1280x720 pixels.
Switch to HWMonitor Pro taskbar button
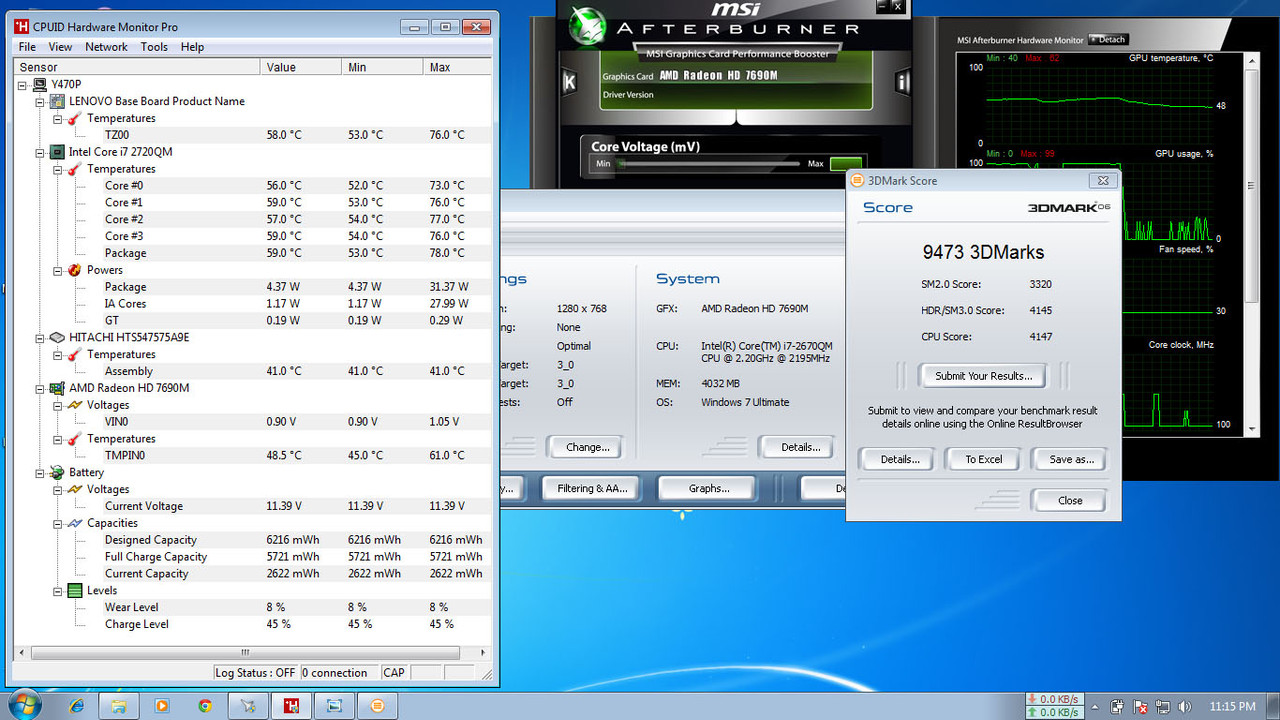click(x=292, y=705)
